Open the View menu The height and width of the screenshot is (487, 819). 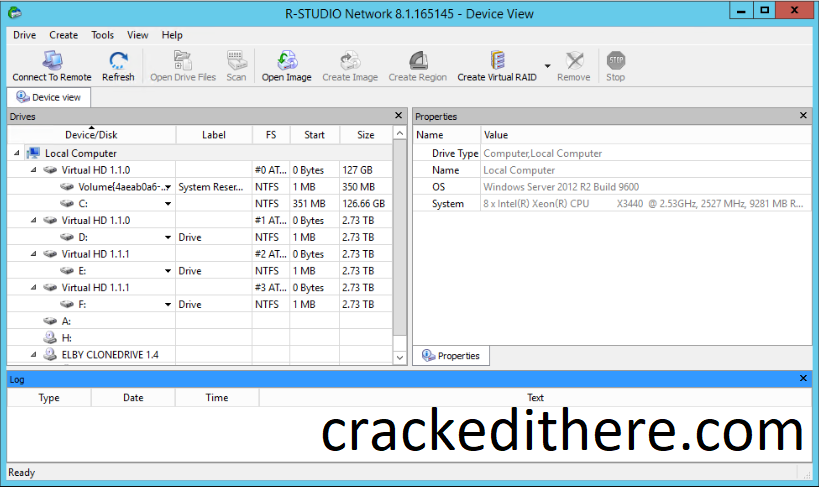point(137,35)
